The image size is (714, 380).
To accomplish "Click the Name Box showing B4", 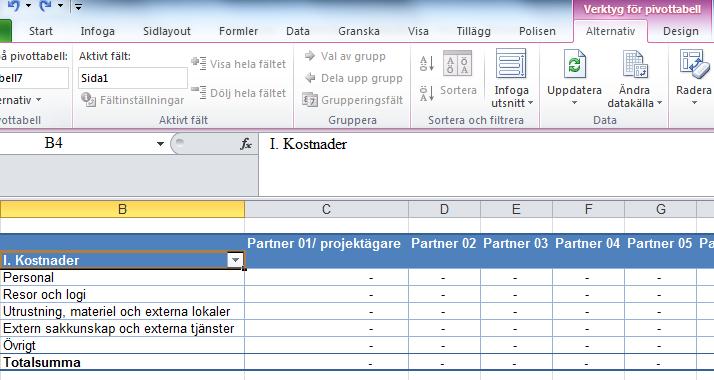I will click(x=77, y=144).
